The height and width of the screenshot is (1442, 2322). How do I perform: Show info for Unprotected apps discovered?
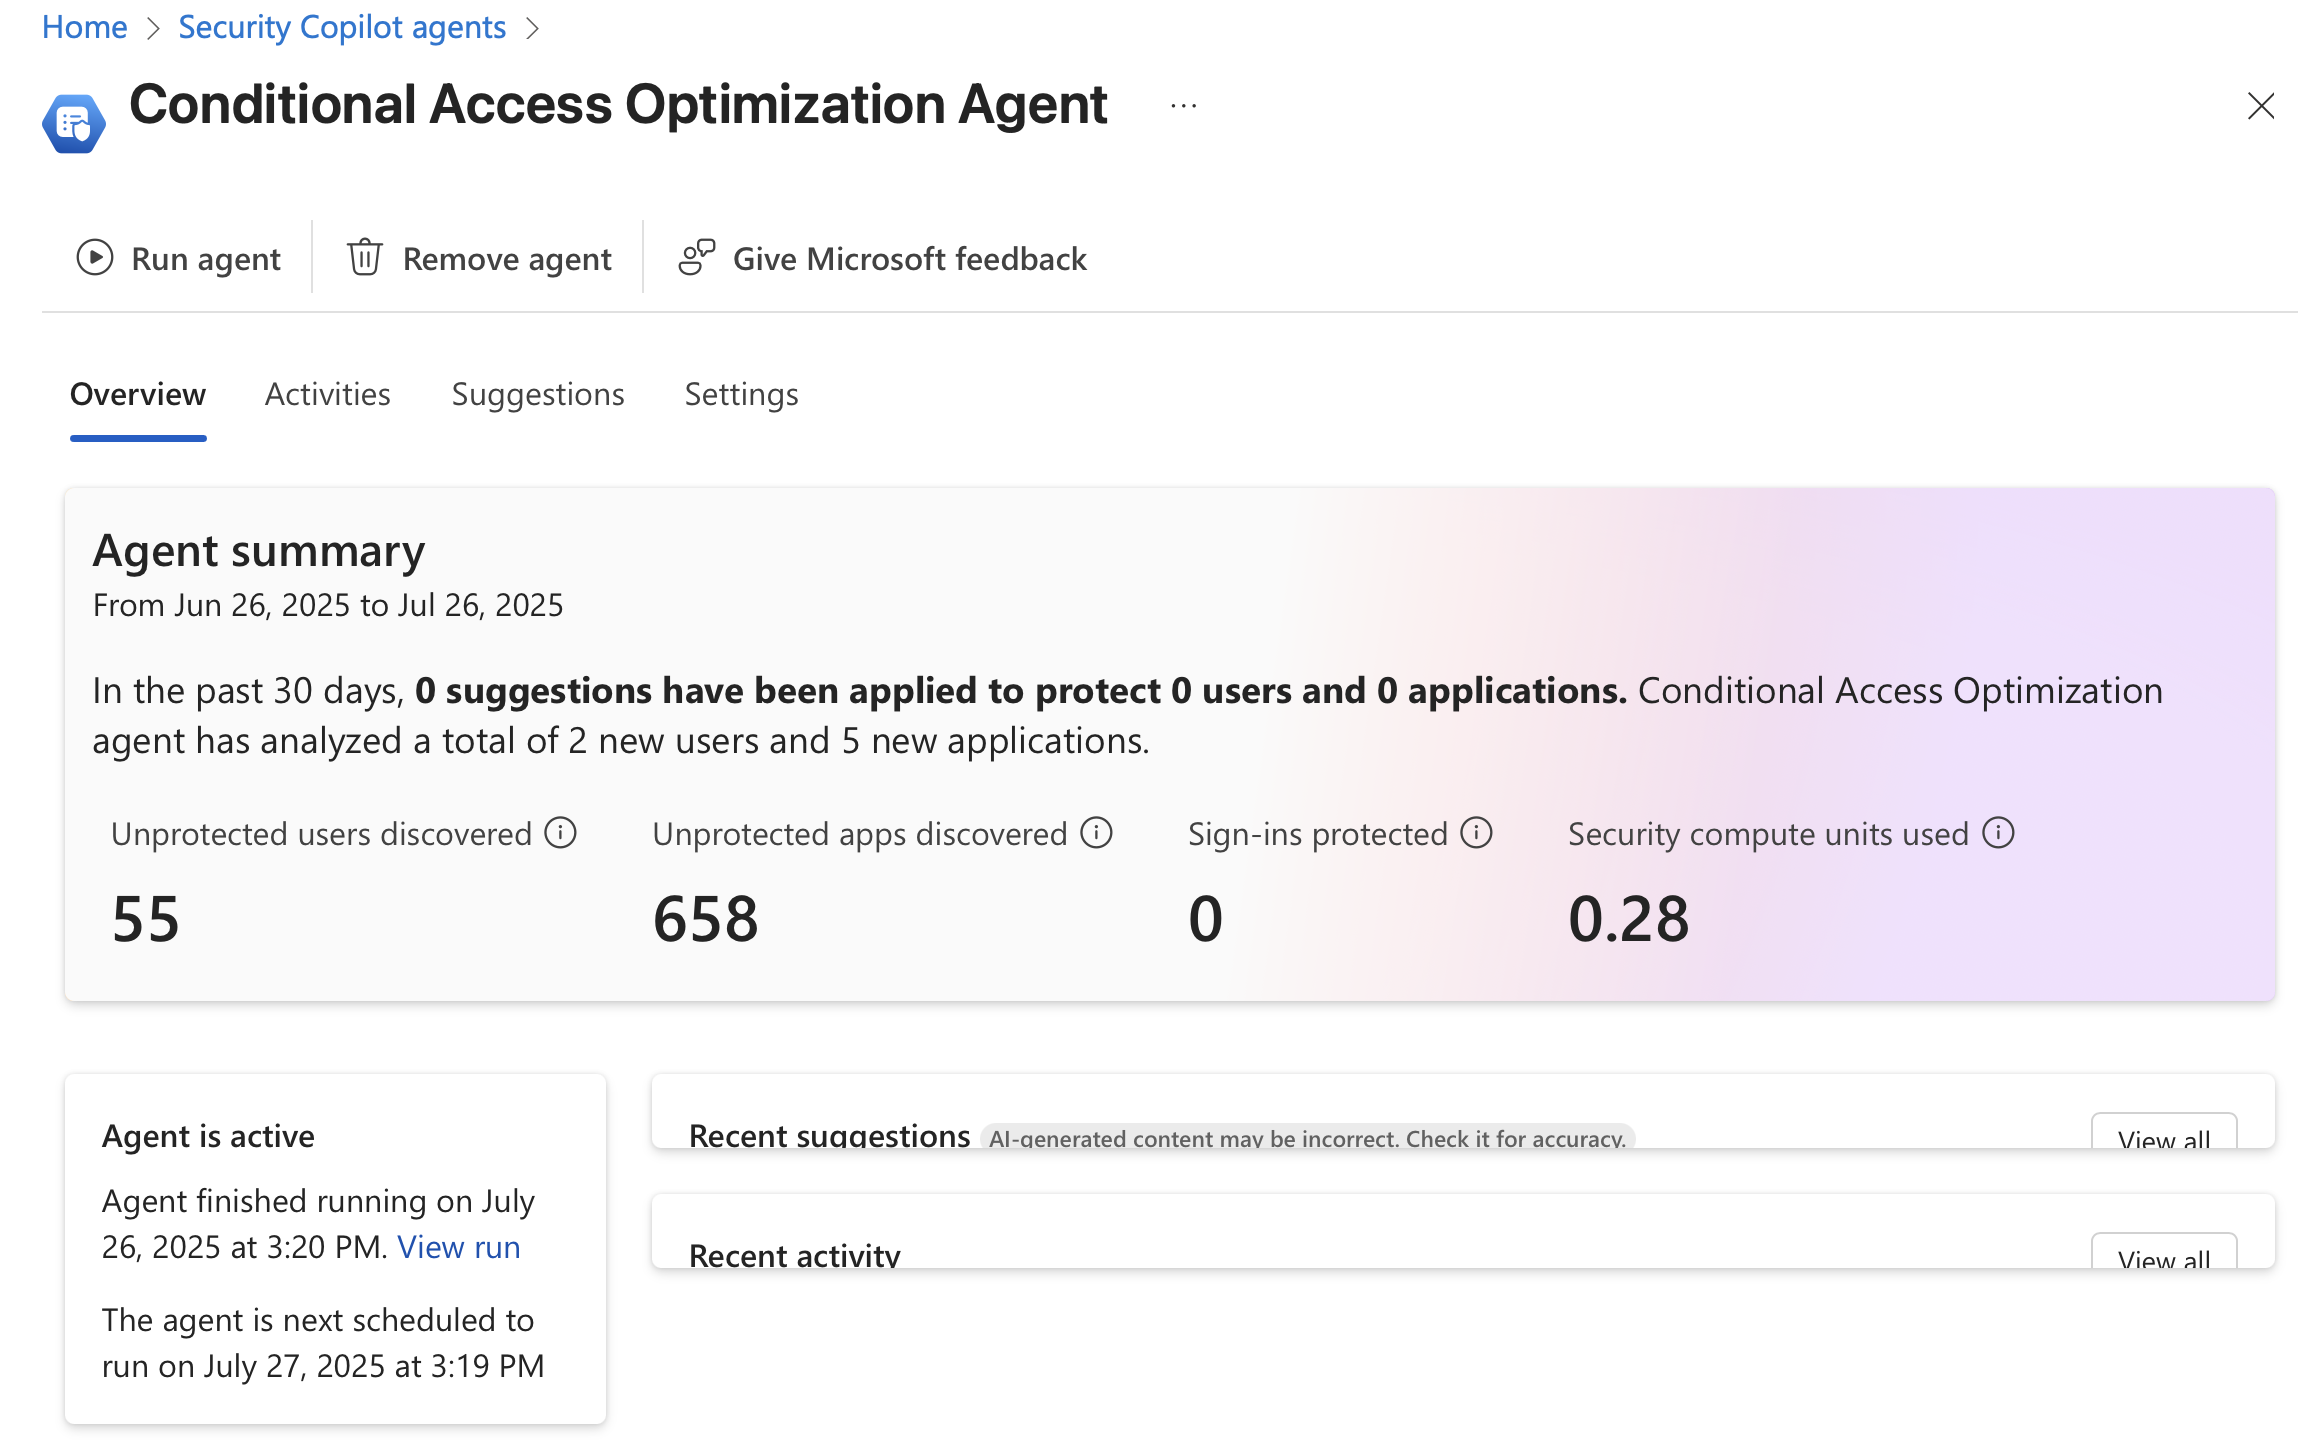1097,833
